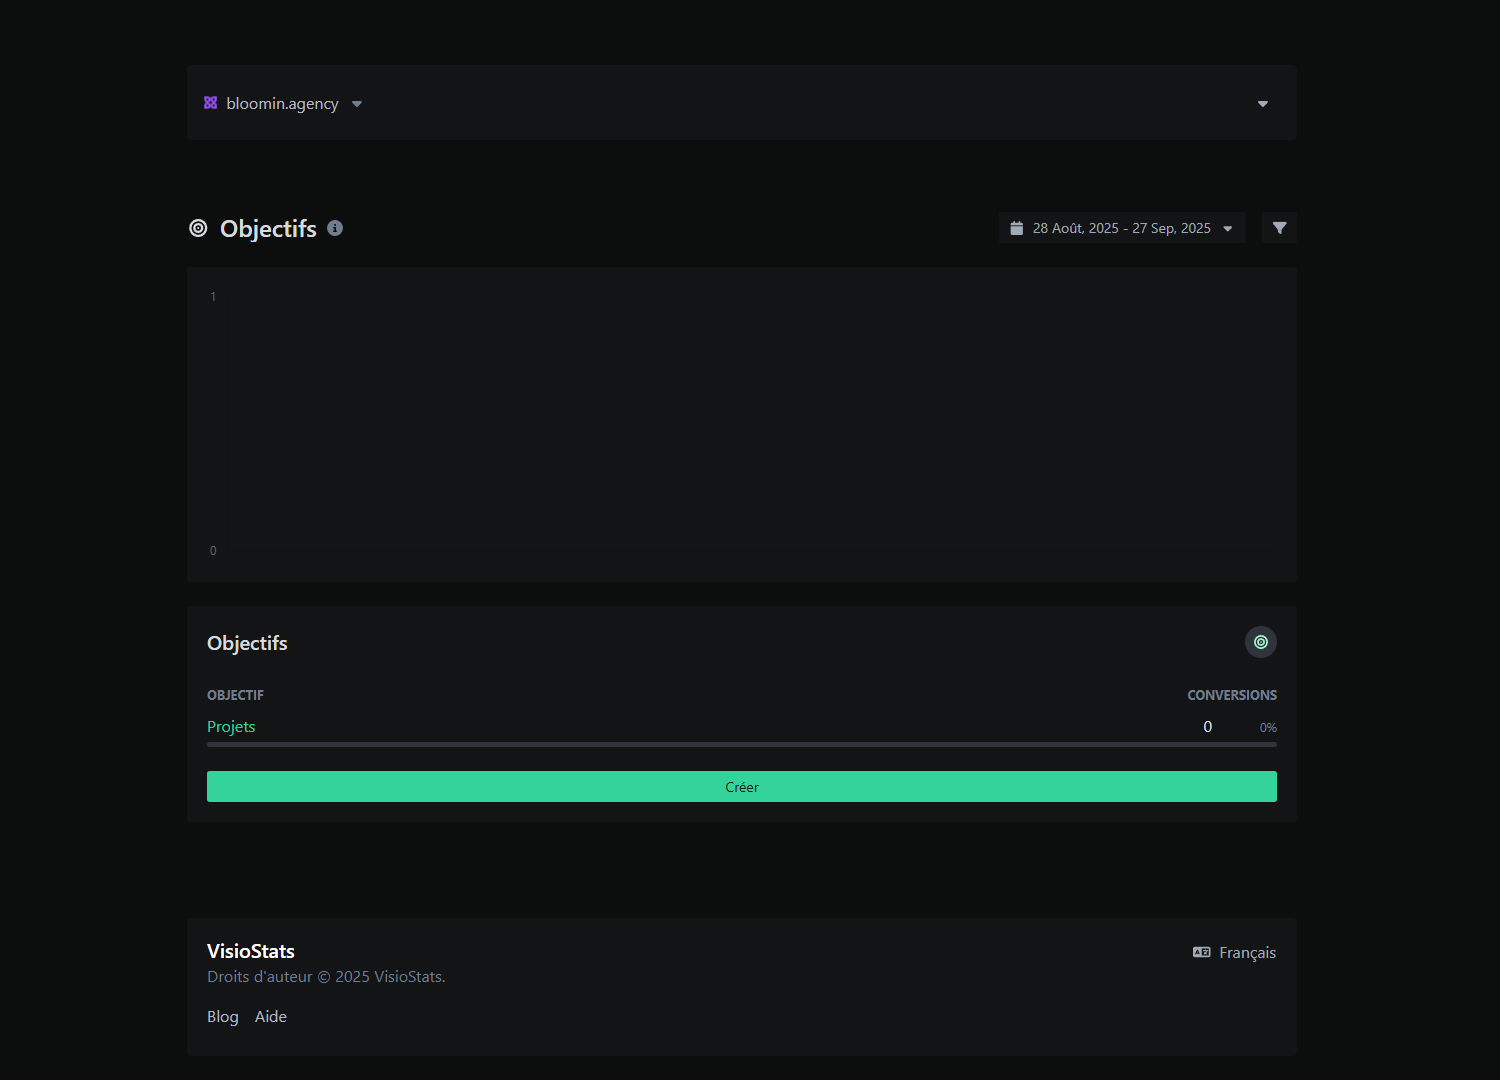Click the calendar icon in date picker

point(1016,228)
